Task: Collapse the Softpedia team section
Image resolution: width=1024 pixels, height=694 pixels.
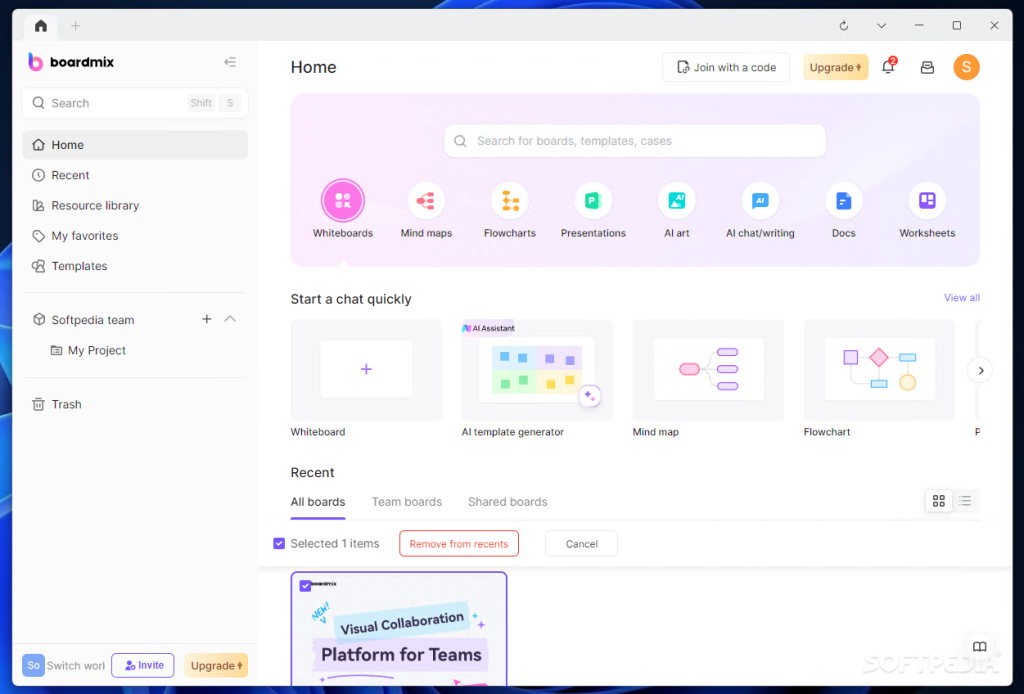Action: pyautogui.click(x=230, y=319)
